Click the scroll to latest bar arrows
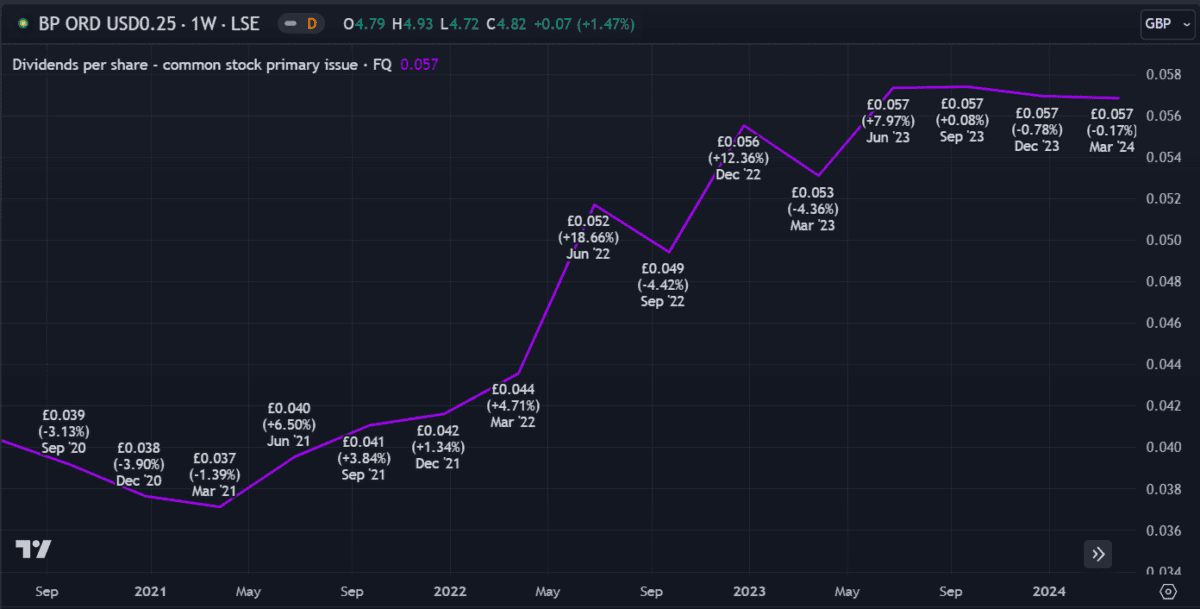This screenshot has height=609, width=1200. 1097,553
